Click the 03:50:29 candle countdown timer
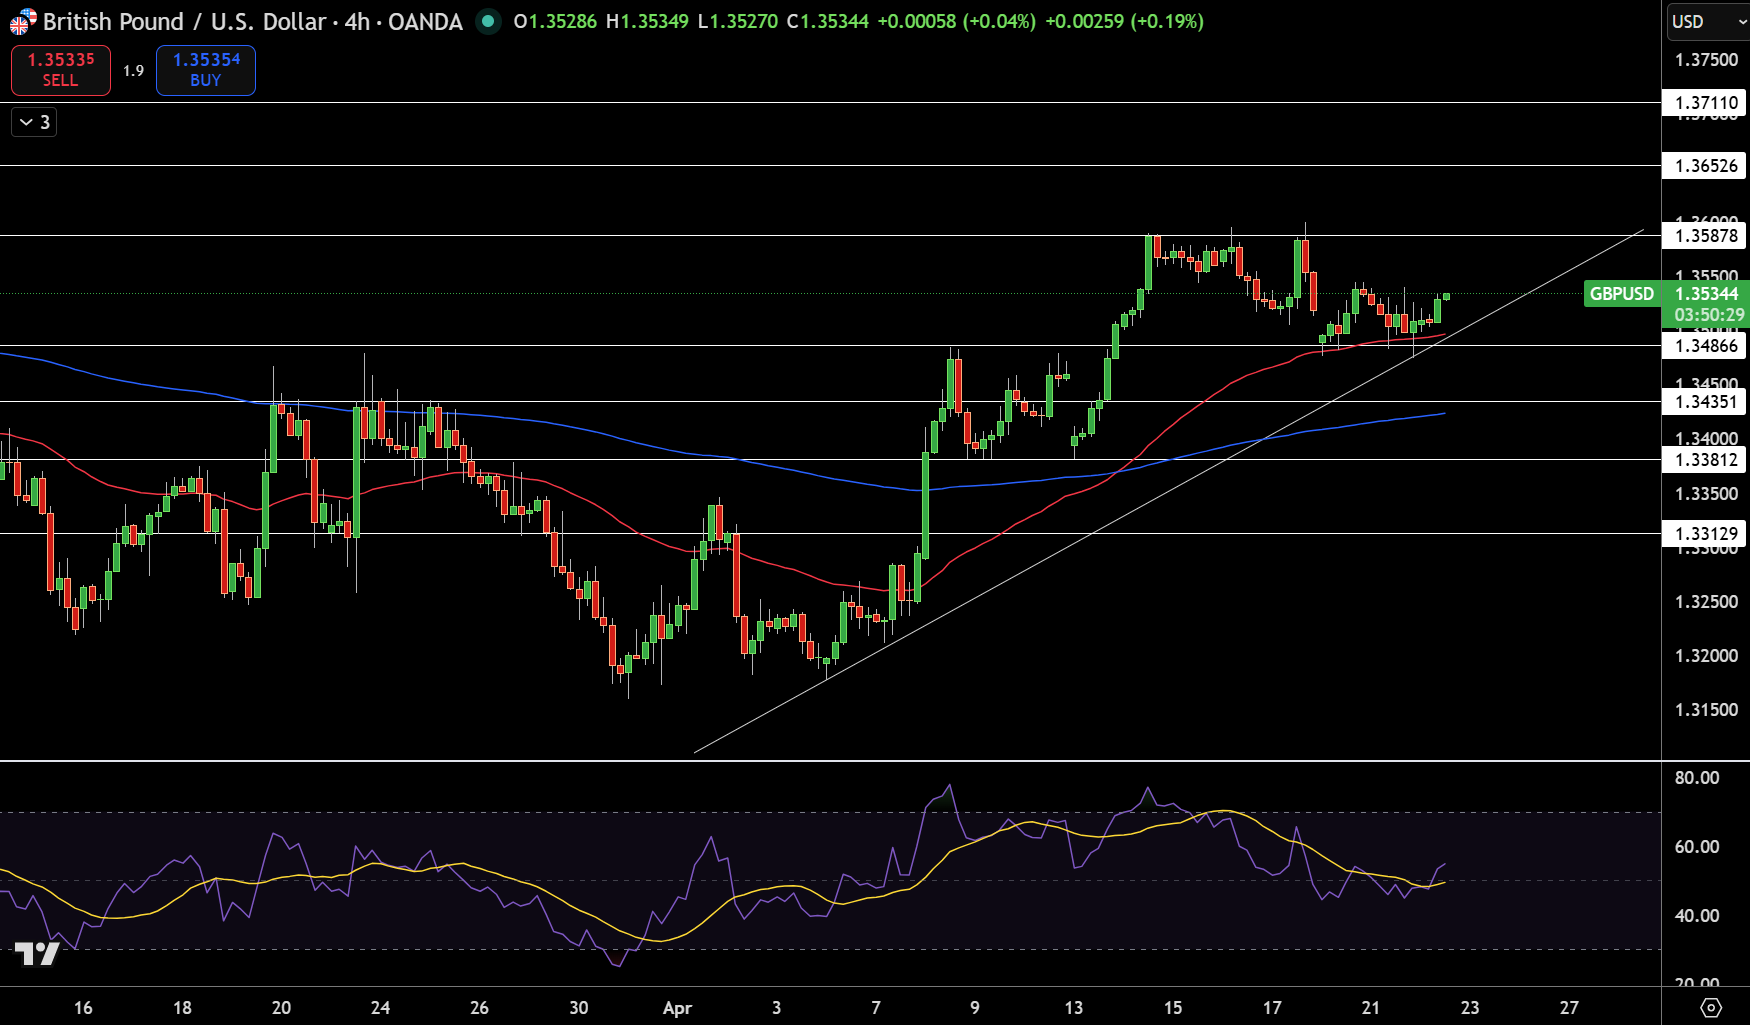Image resolution: width=1750 pixels, height=1025 pixels. point(1709,315)
